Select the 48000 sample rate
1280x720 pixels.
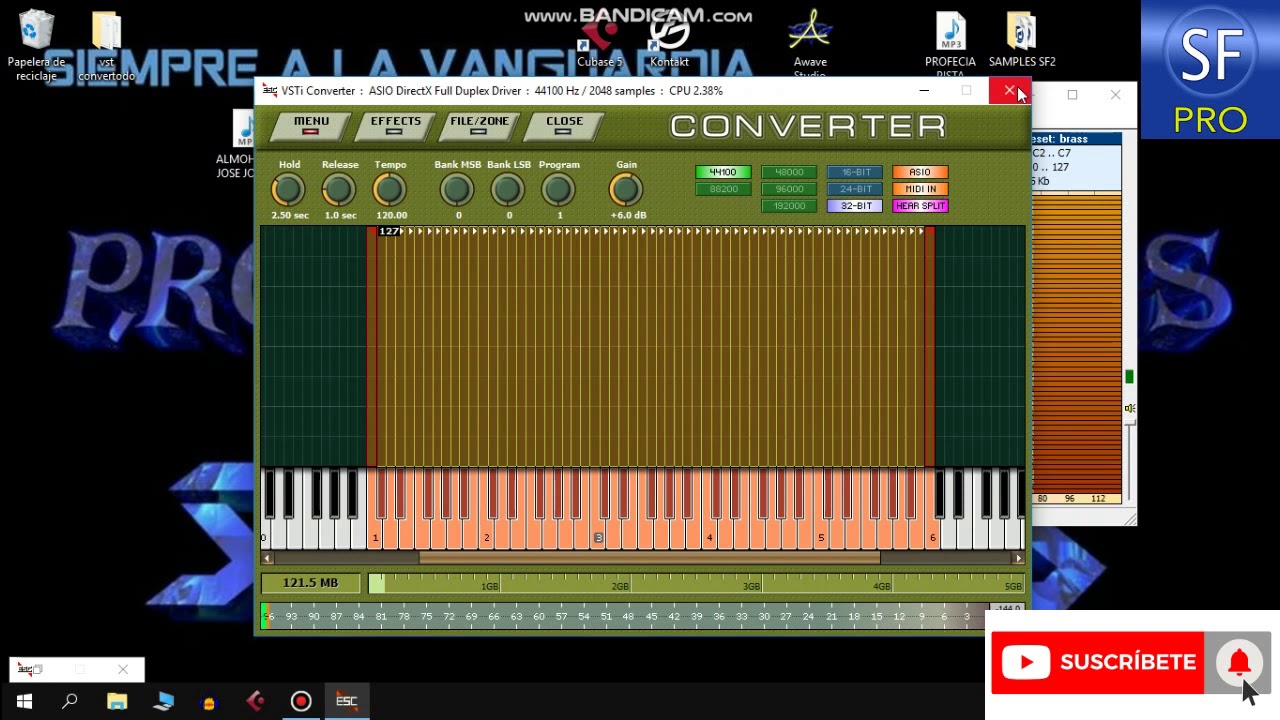tap(789, 172)
